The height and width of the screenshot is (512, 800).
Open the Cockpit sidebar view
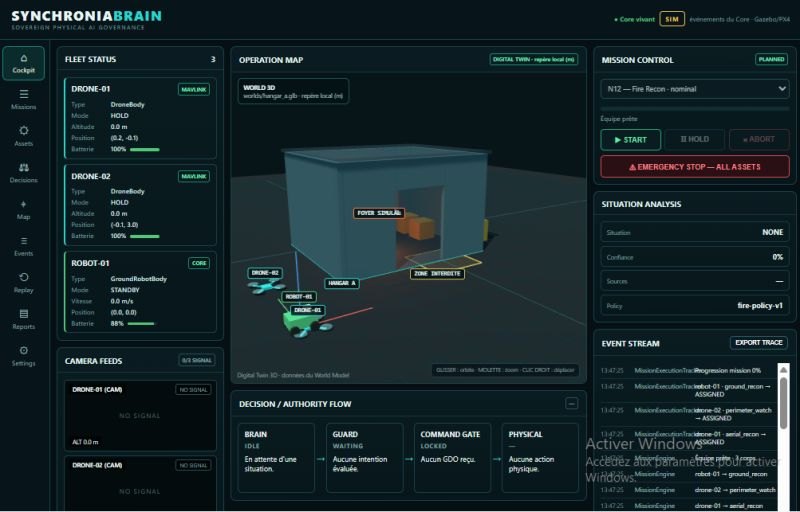pyautogui.click(x=23, y=63)
